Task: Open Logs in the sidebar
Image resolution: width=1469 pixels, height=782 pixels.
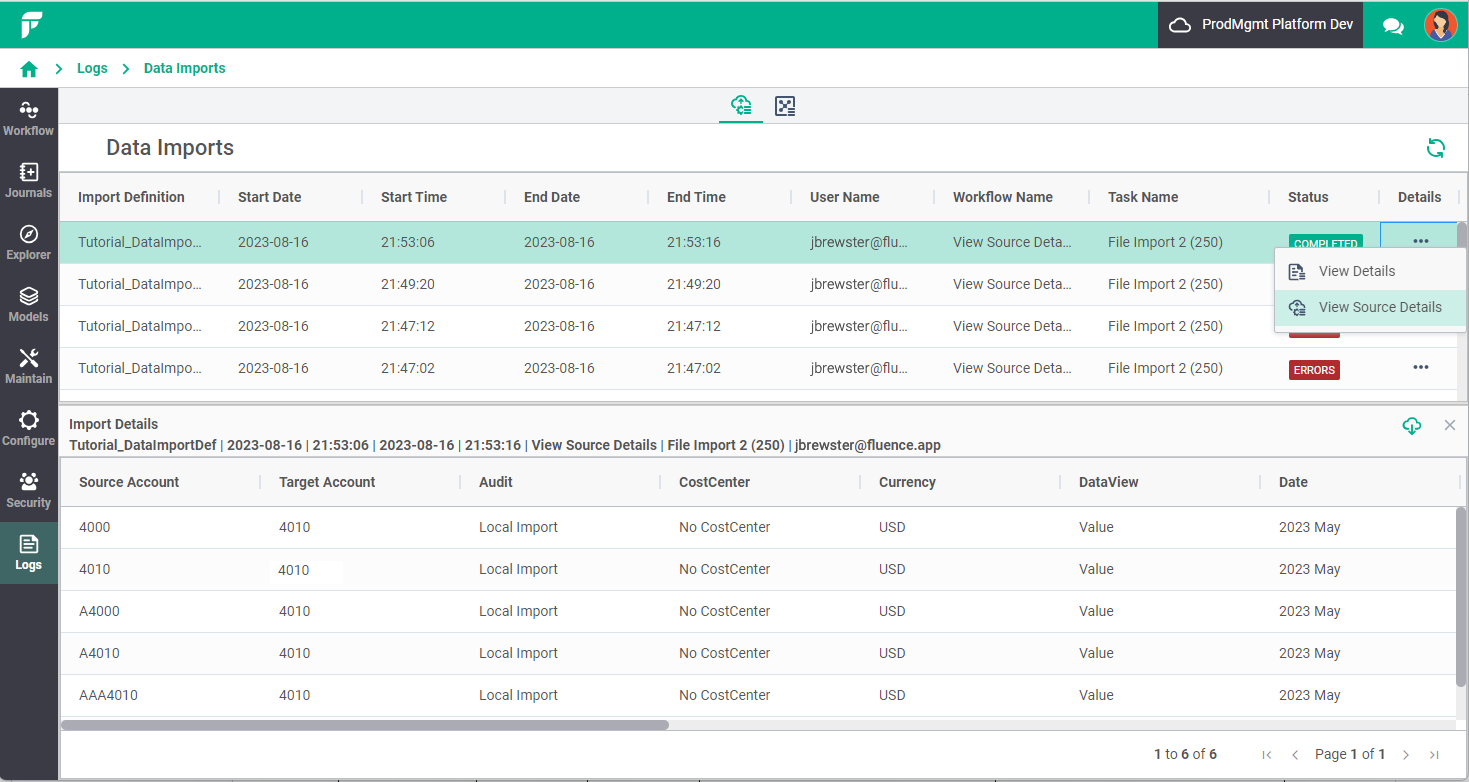Action: click(29, 553)
